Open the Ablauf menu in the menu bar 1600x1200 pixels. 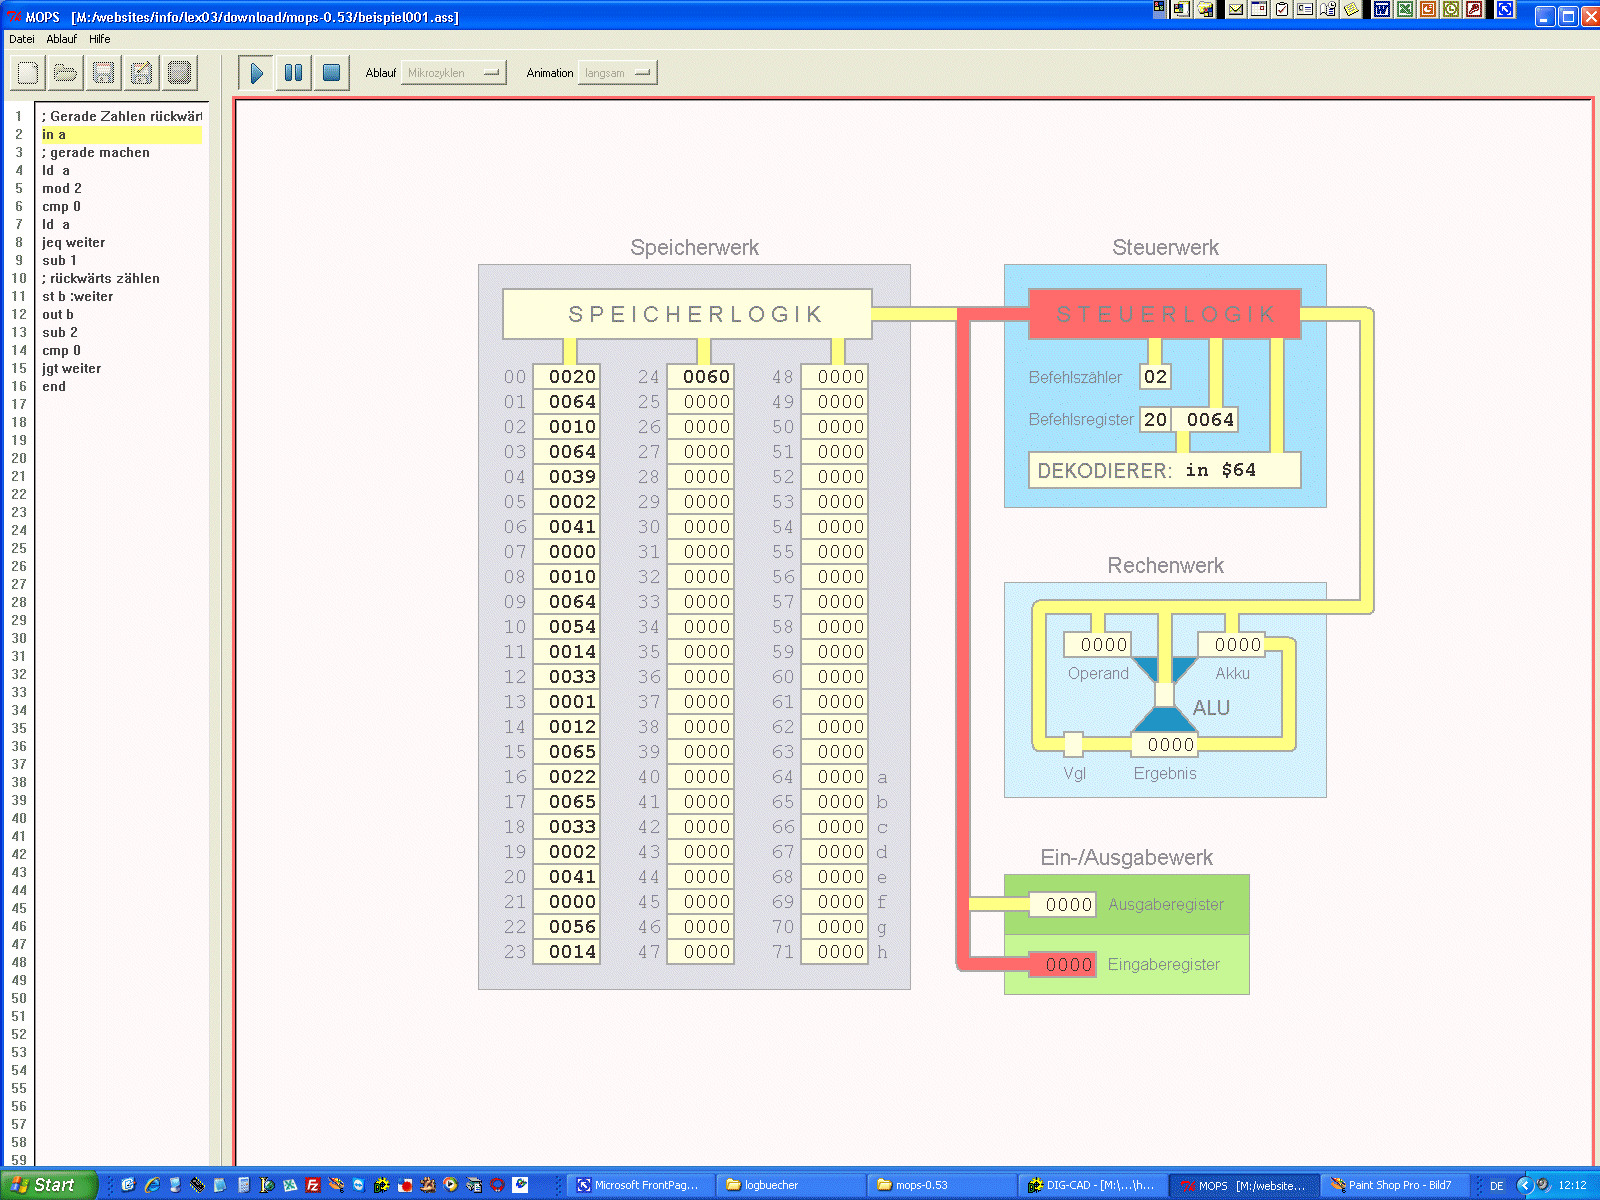pyautogui.click(x=61, y=39)
